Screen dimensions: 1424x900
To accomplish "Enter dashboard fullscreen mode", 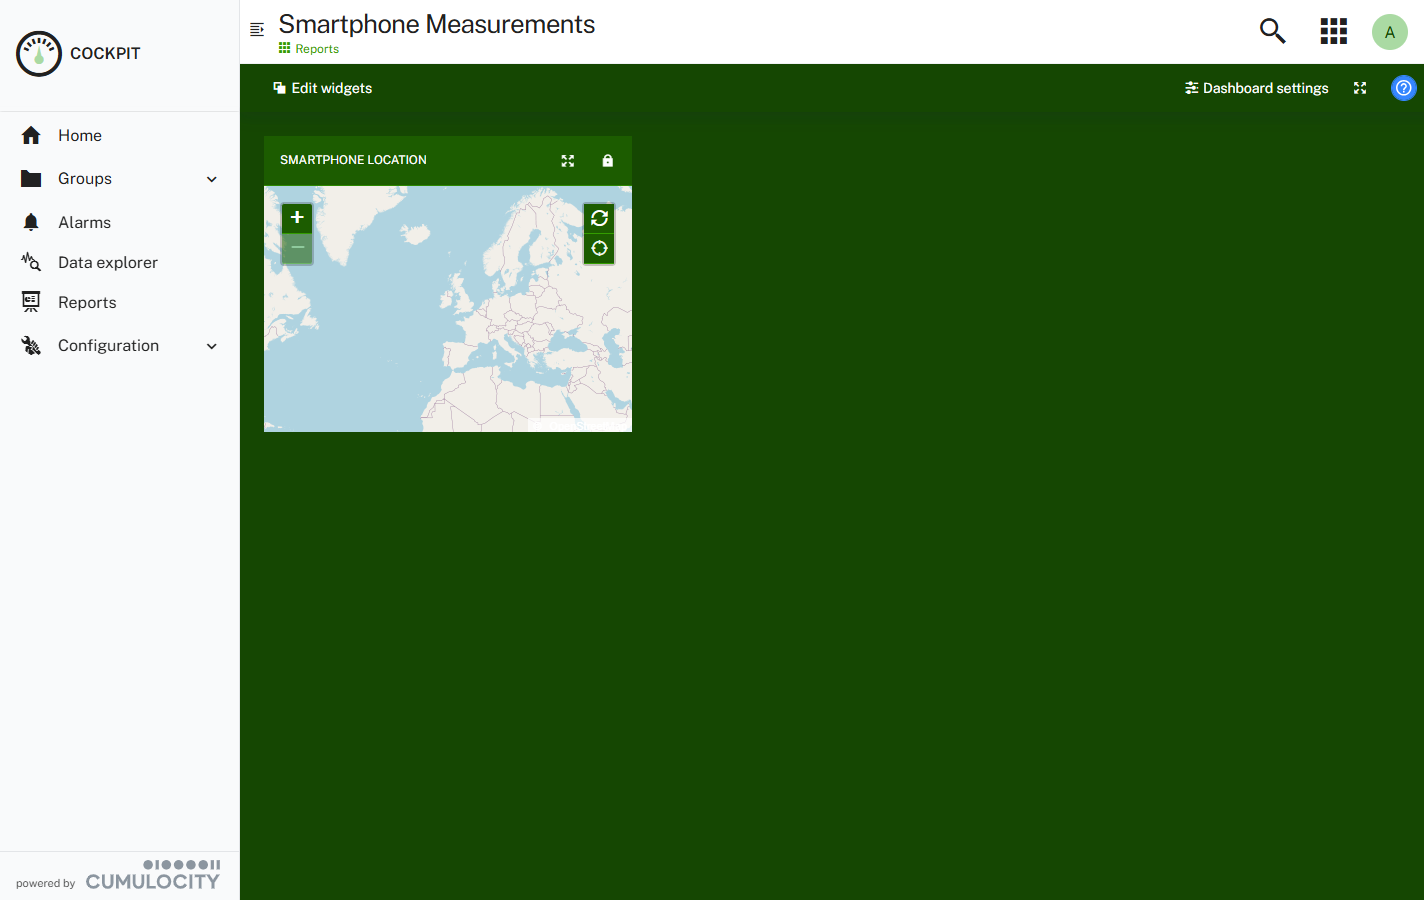I will [1360, 88].
